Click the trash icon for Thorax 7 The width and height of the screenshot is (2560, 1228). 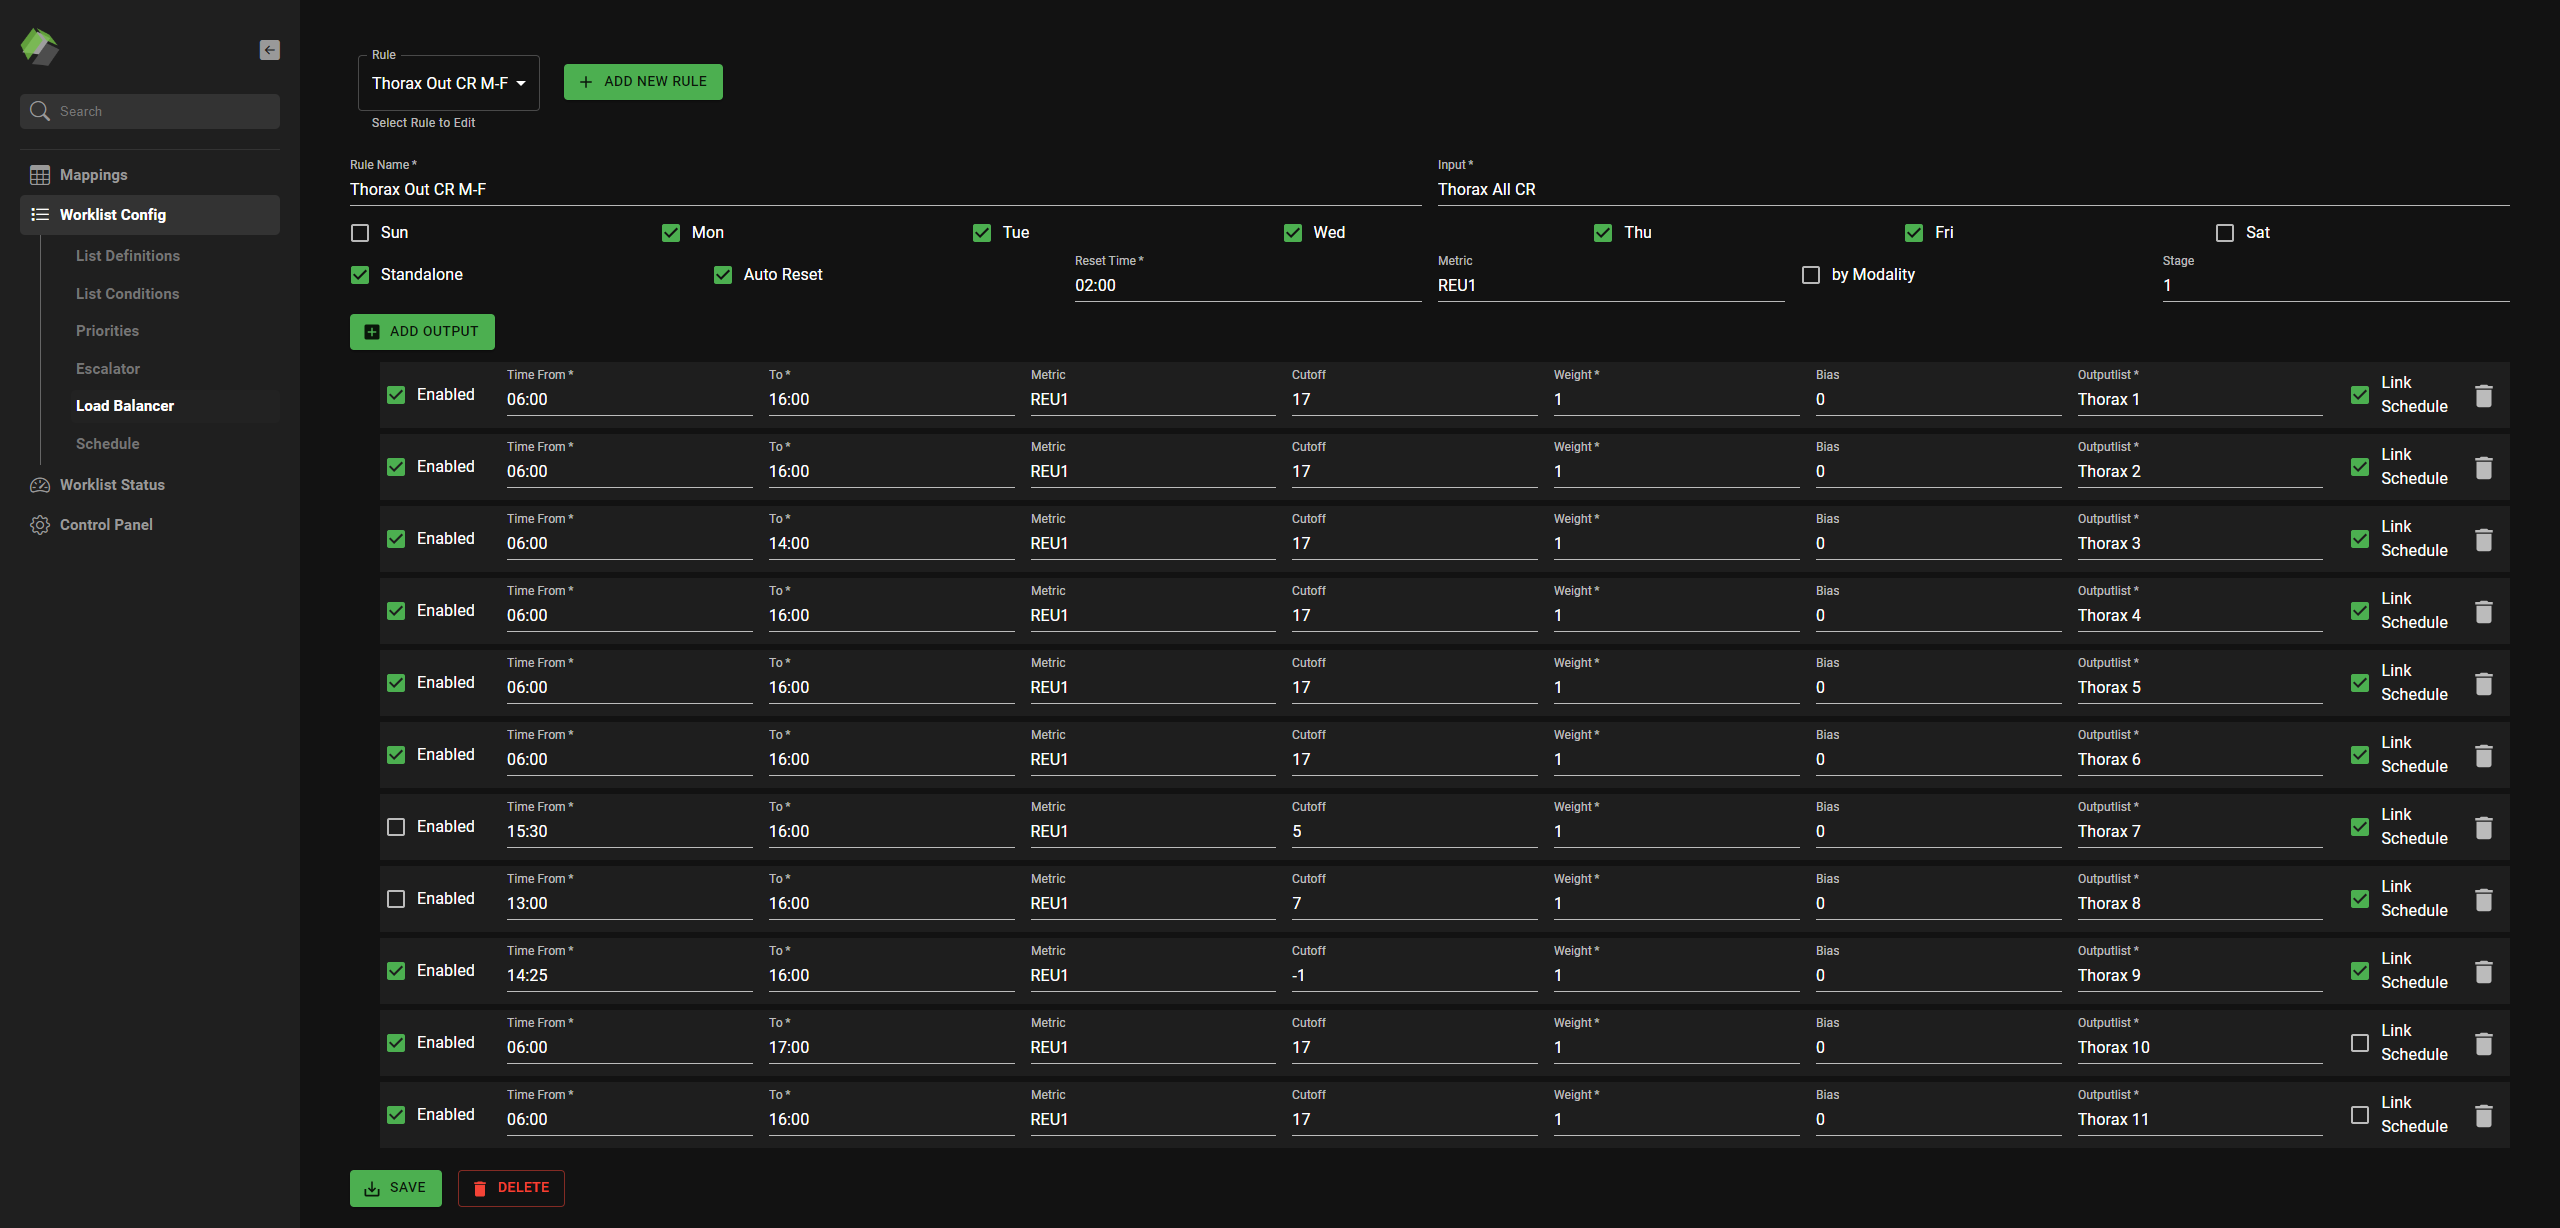[2483, 827]
